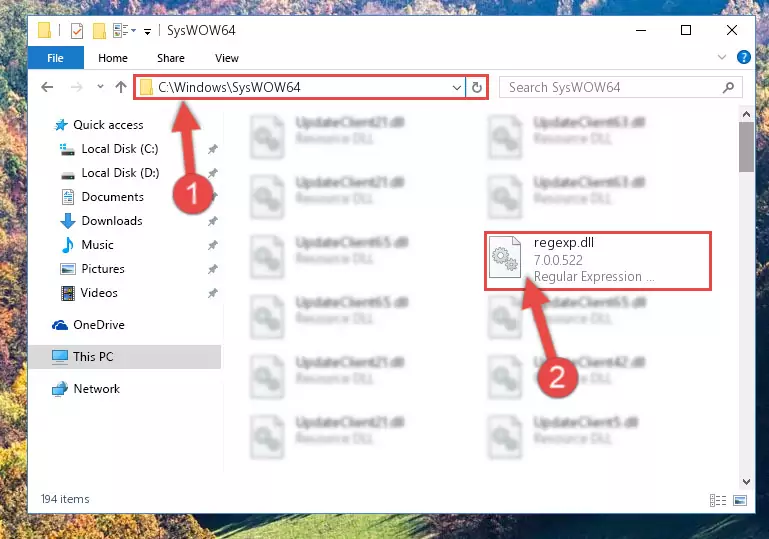Click the vertical scrollbar thumb
This screenshot has height=539, width=769.
point(746,147)
